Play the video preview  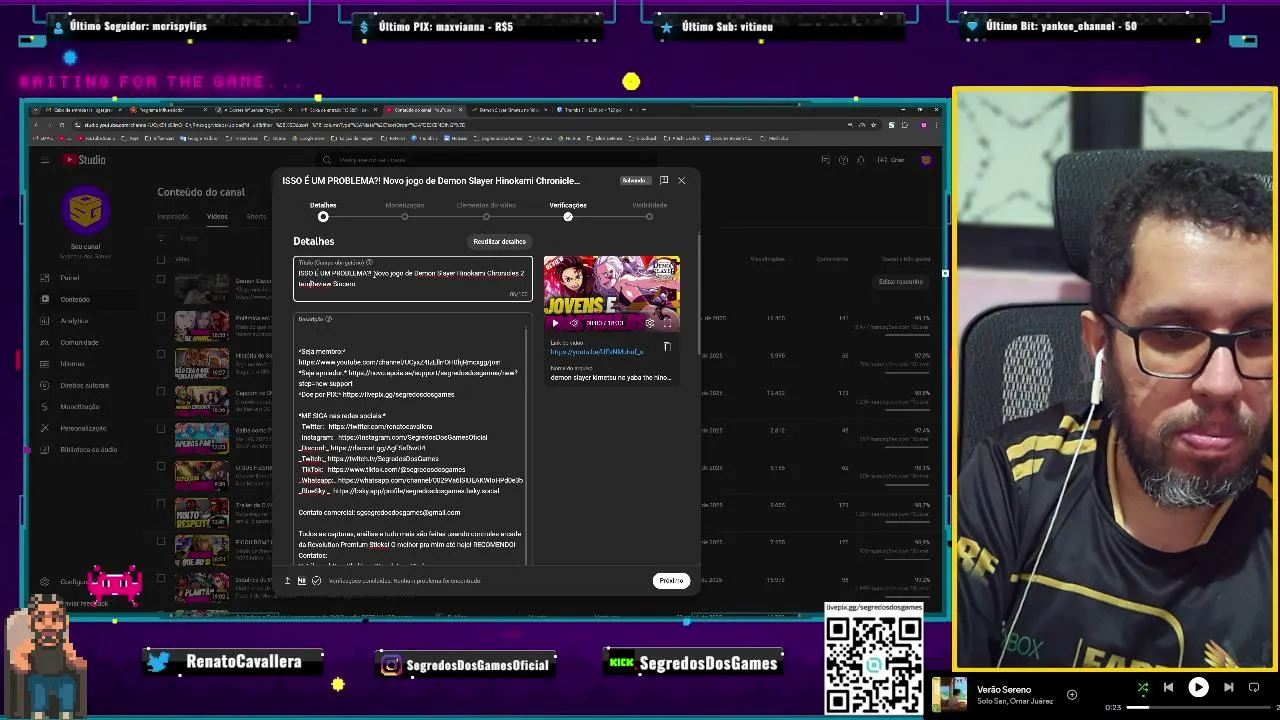(x=556, y=323)
